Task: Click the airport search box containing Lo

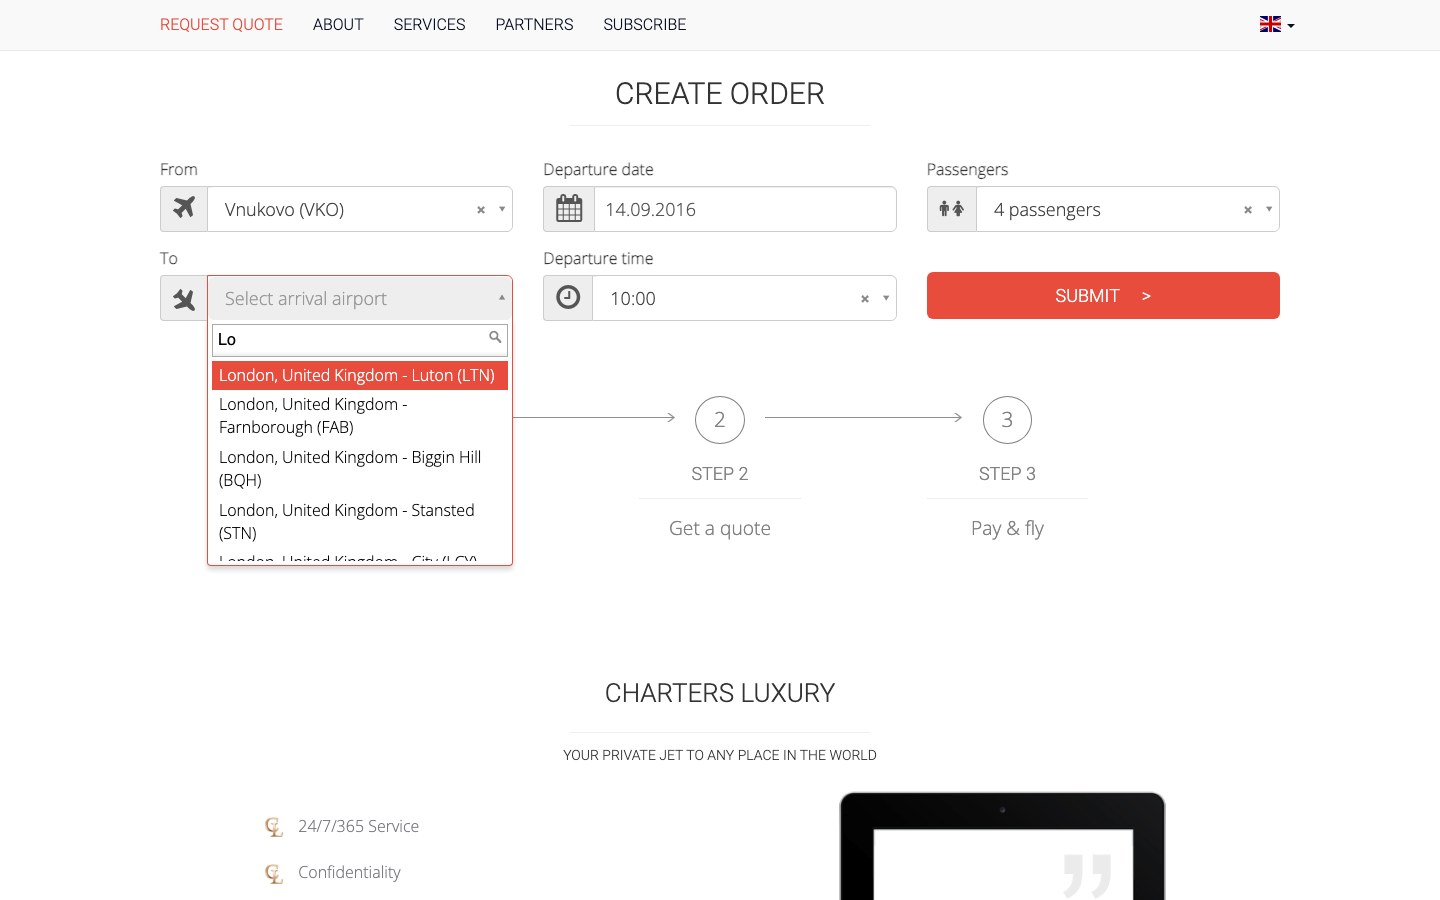Action: click(x=360, y=339)
